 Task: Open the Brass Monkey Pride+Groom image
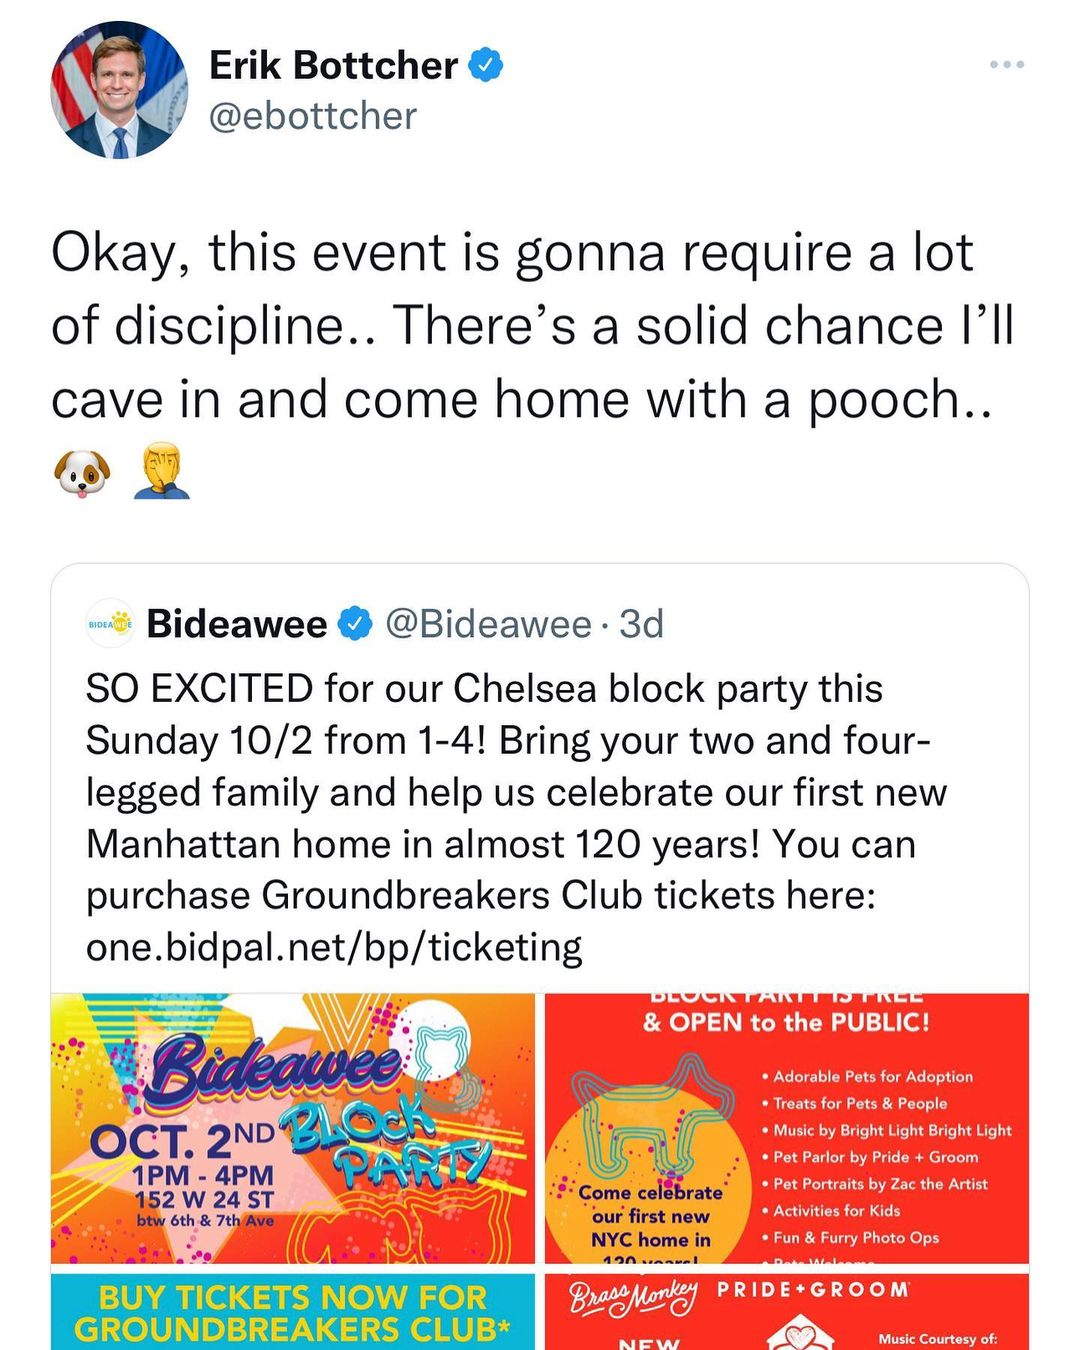point(786,1312)
